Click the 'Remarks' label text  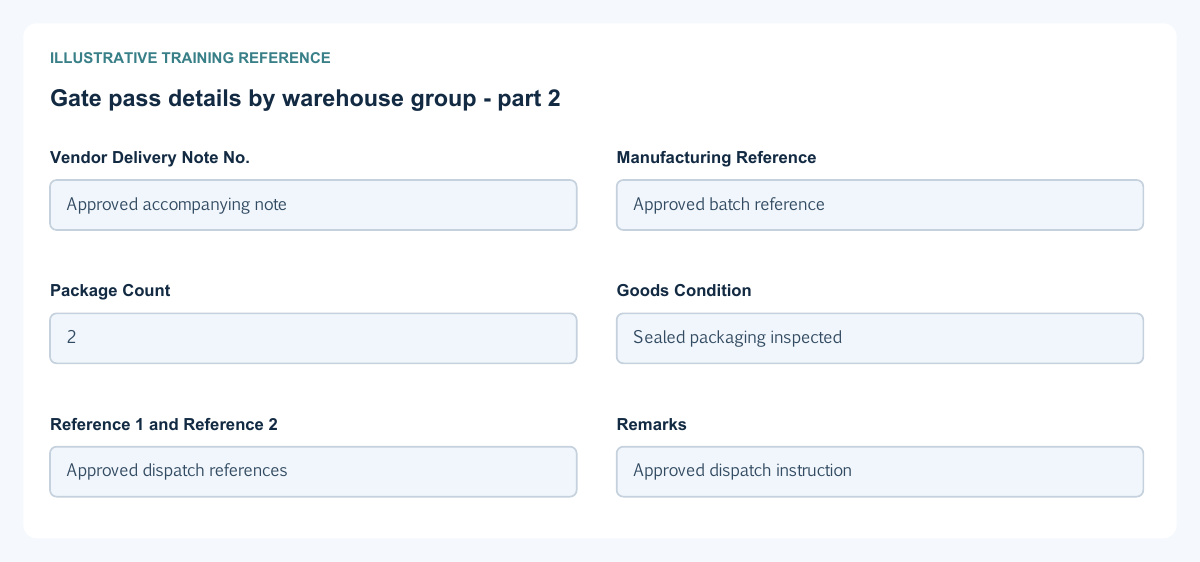click(x=652, y=424)
